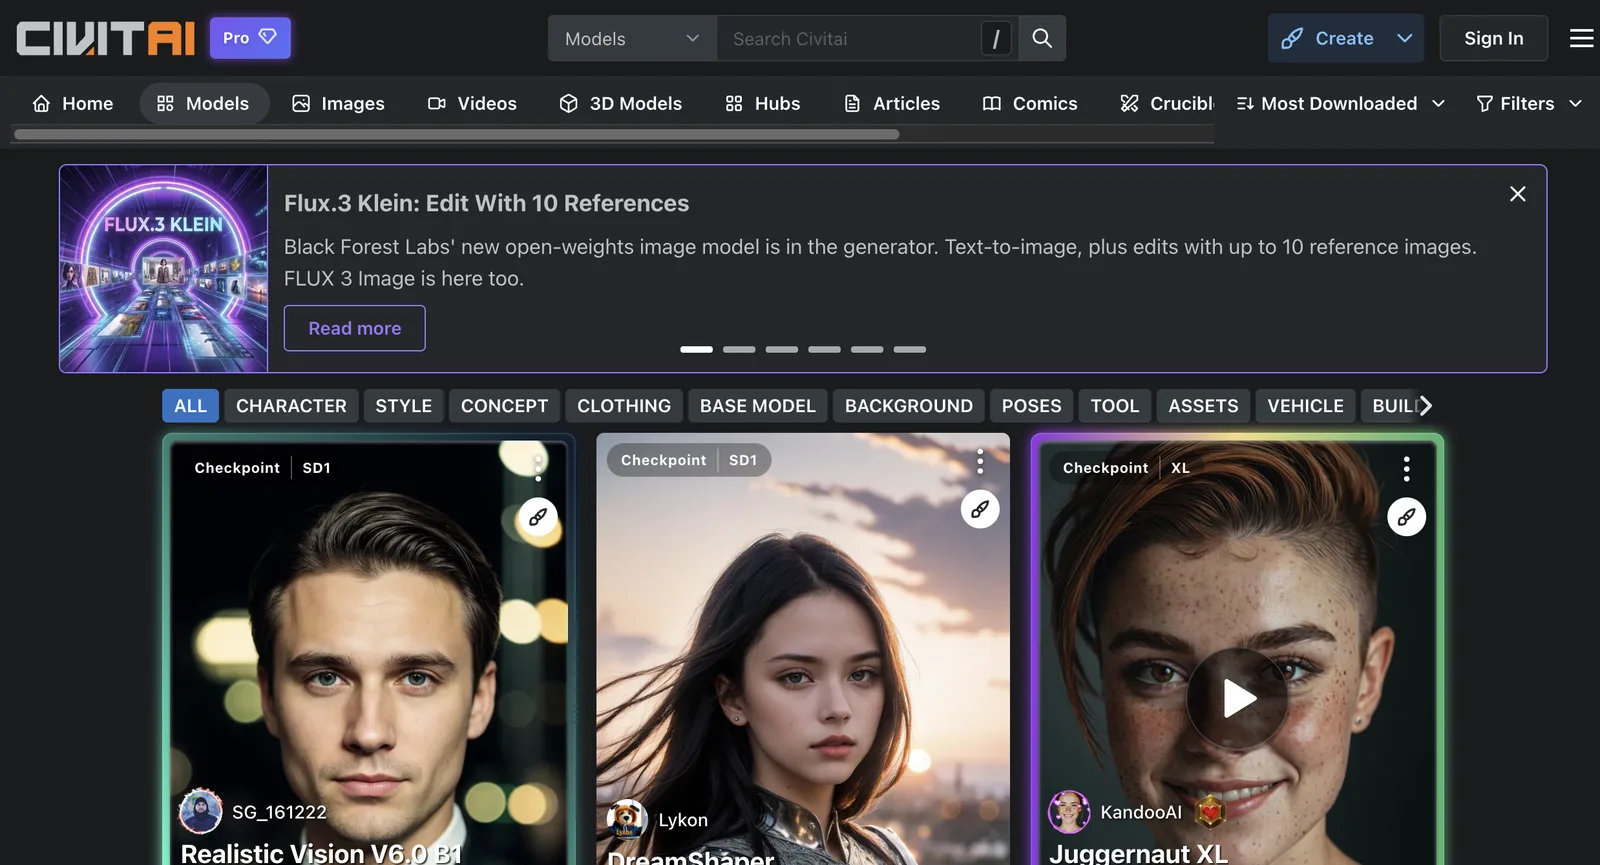Open the Hubs tab
Image resolution: width=1600 pixels, height=865 pixels.
coord(762,103)
